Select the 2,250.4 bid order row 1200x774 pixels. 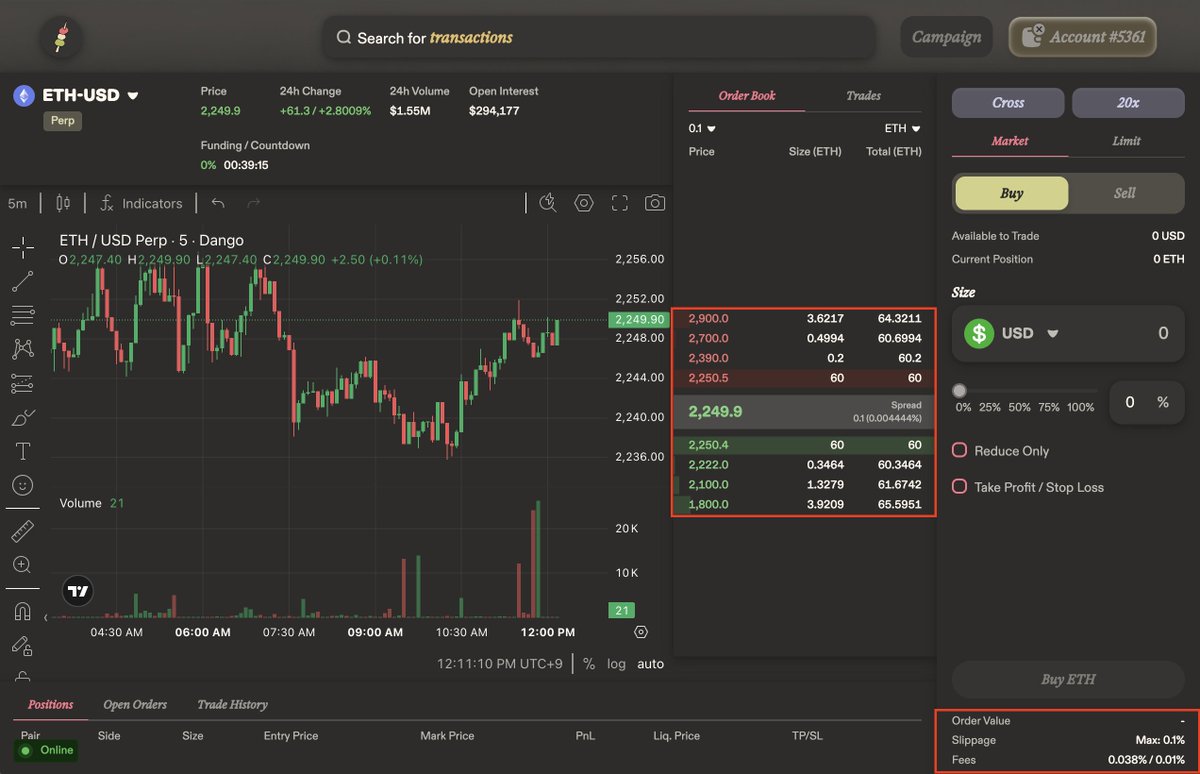point(805,445)
